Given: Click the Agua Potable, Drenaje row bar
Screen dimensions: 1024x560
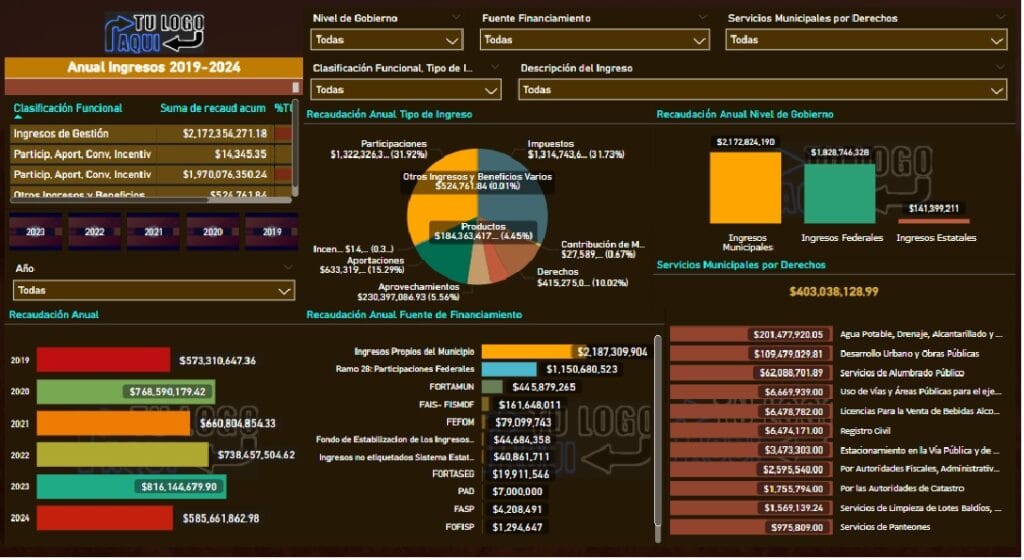Looking at the screenshot, I should pos(751,334).
